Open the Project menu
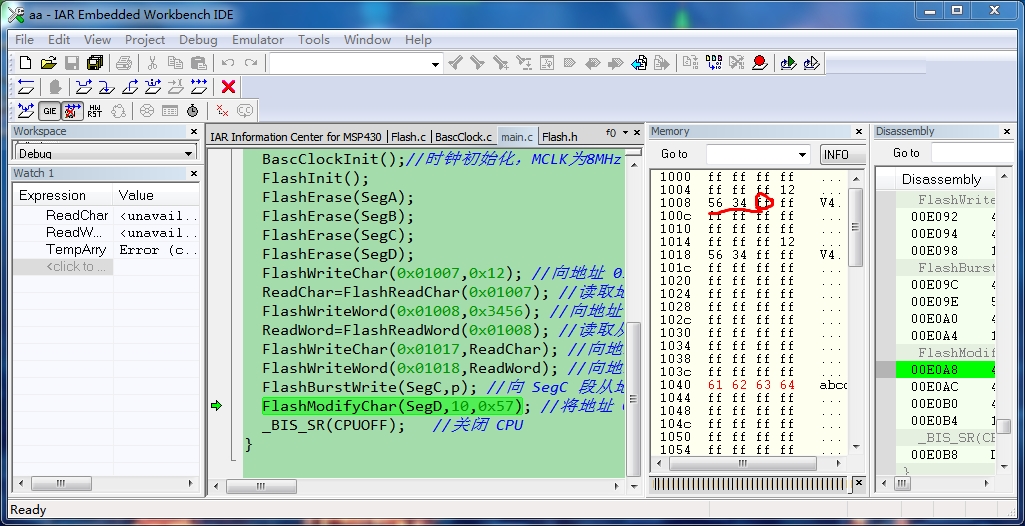This screenshot has width=1025, height=526. coord(144,40)
